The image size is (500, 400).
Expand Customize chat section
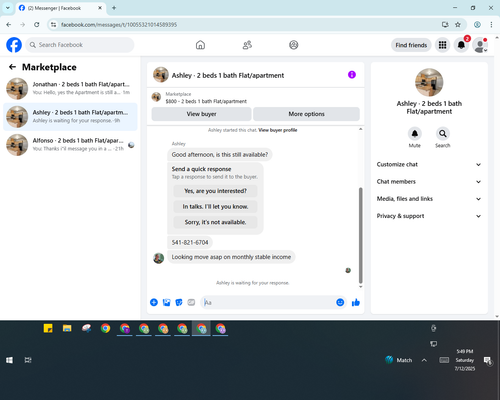(429, 164)
